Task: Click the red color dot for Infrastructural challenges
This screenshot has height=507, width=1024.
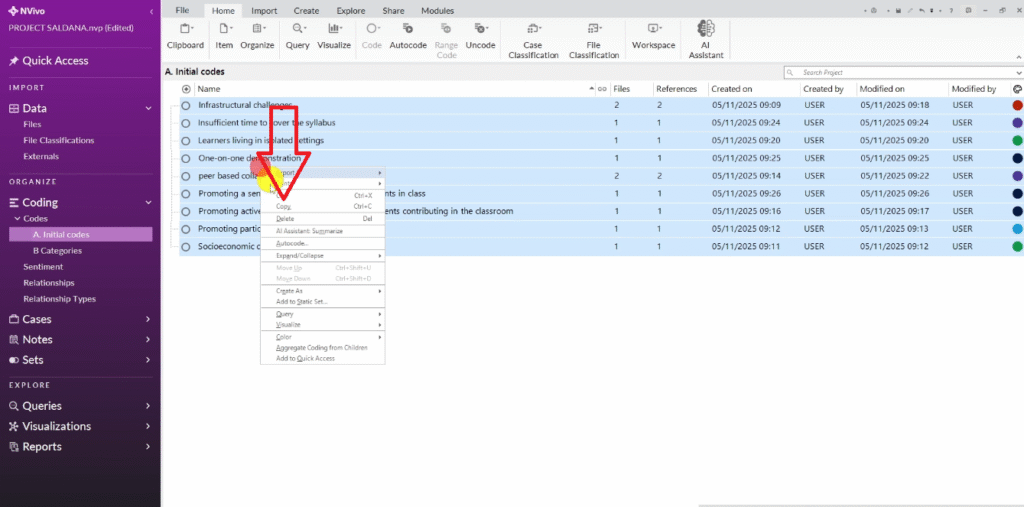Action: click(1017, 105)
